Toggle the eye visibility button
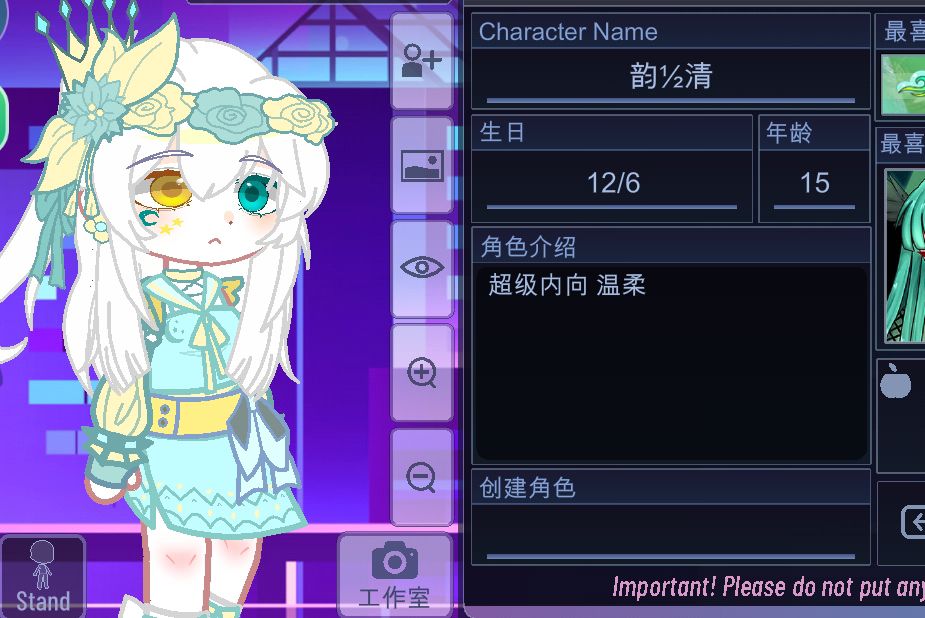Image resolution: width=925 pixels, height=618 pixels. click(x=422, y=268)
